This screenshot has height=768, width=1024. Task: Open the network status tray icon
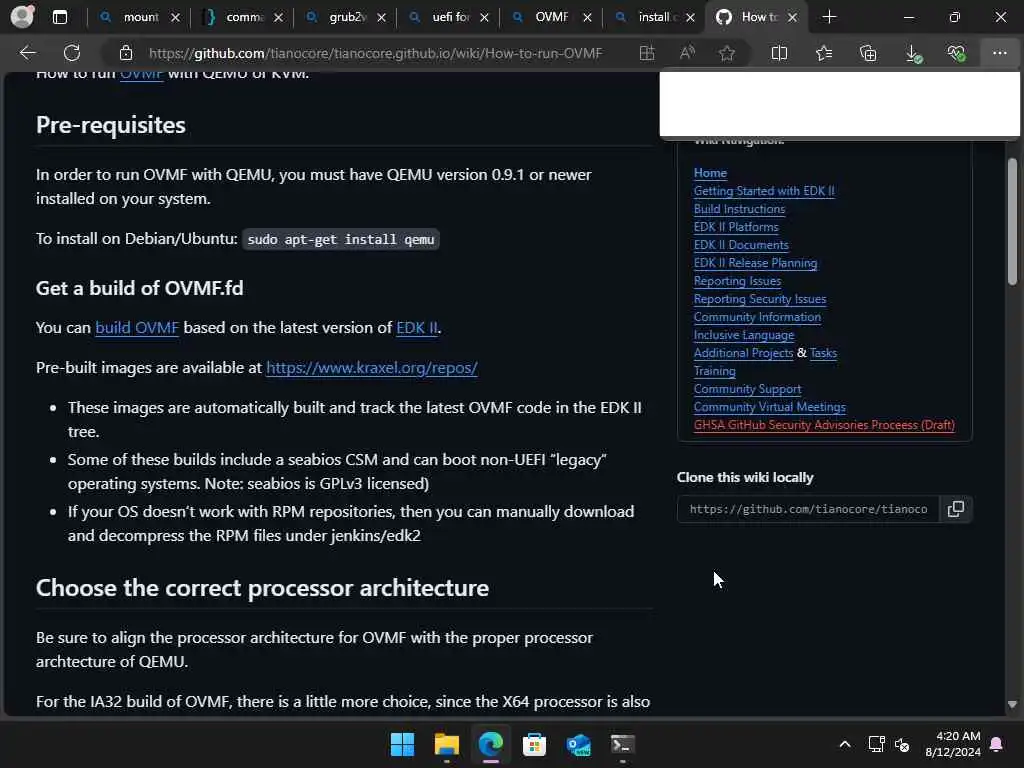[876, 744]
